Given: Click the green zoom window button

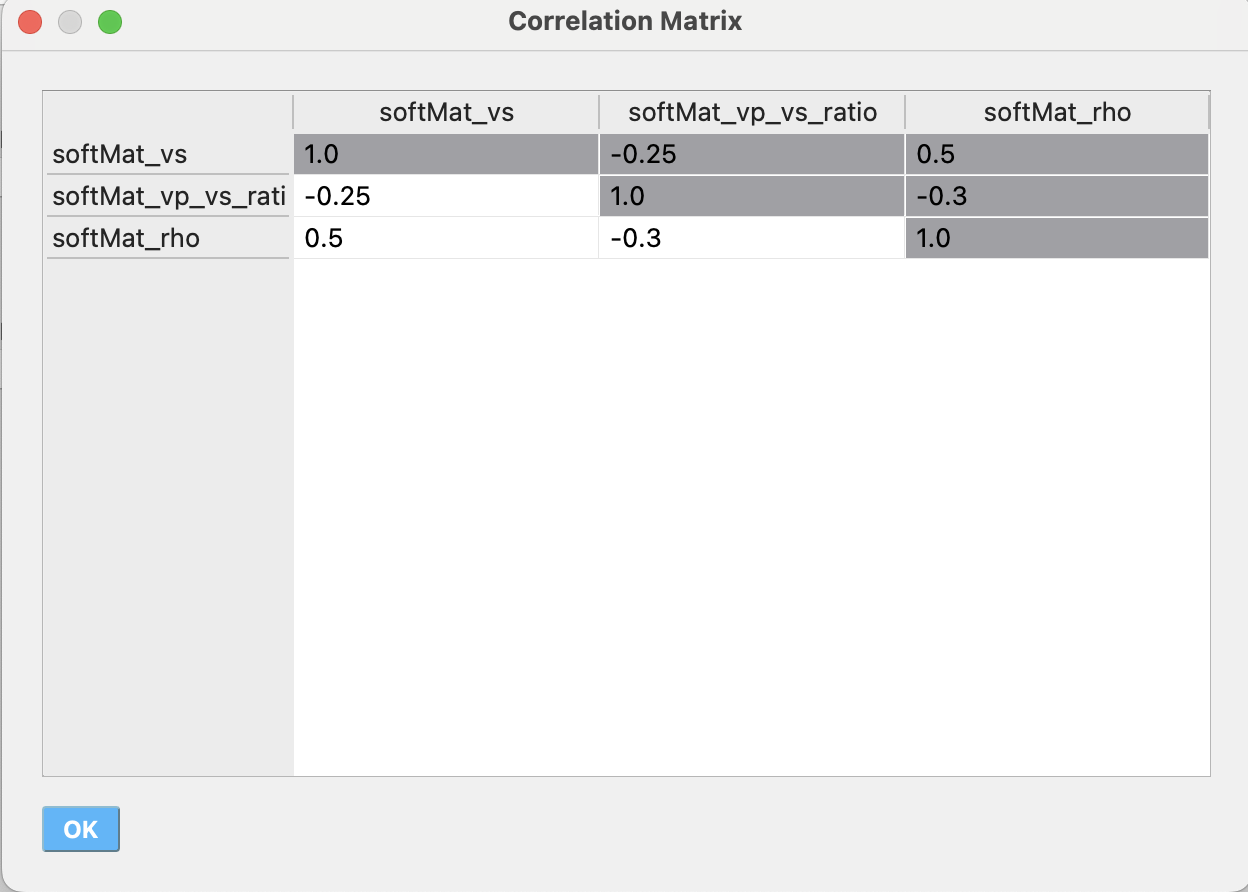Looking at the screenshot, I should [110, 21].
